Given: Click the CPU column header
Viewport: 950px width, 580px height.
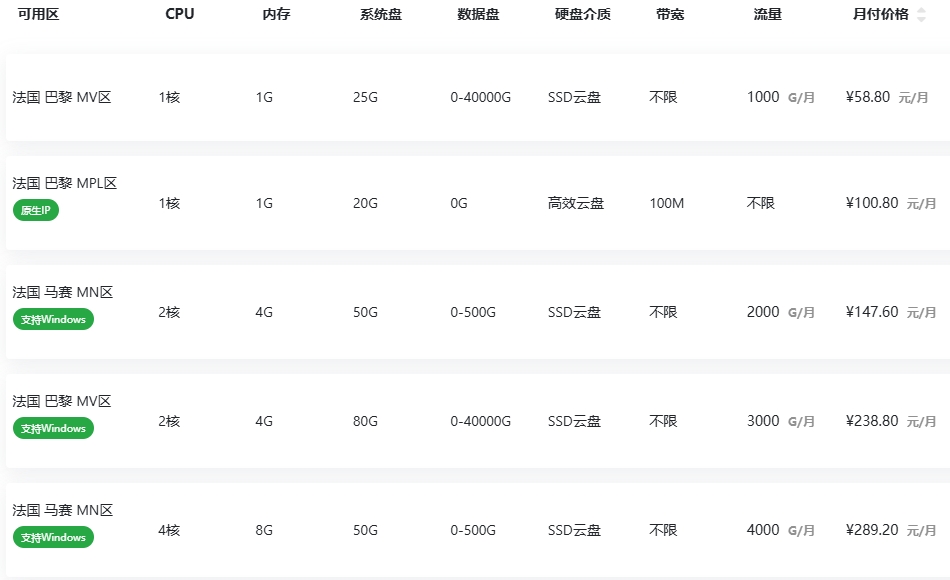Looking at the screenshot, I should pyautogui.click(x=180, y=14).
